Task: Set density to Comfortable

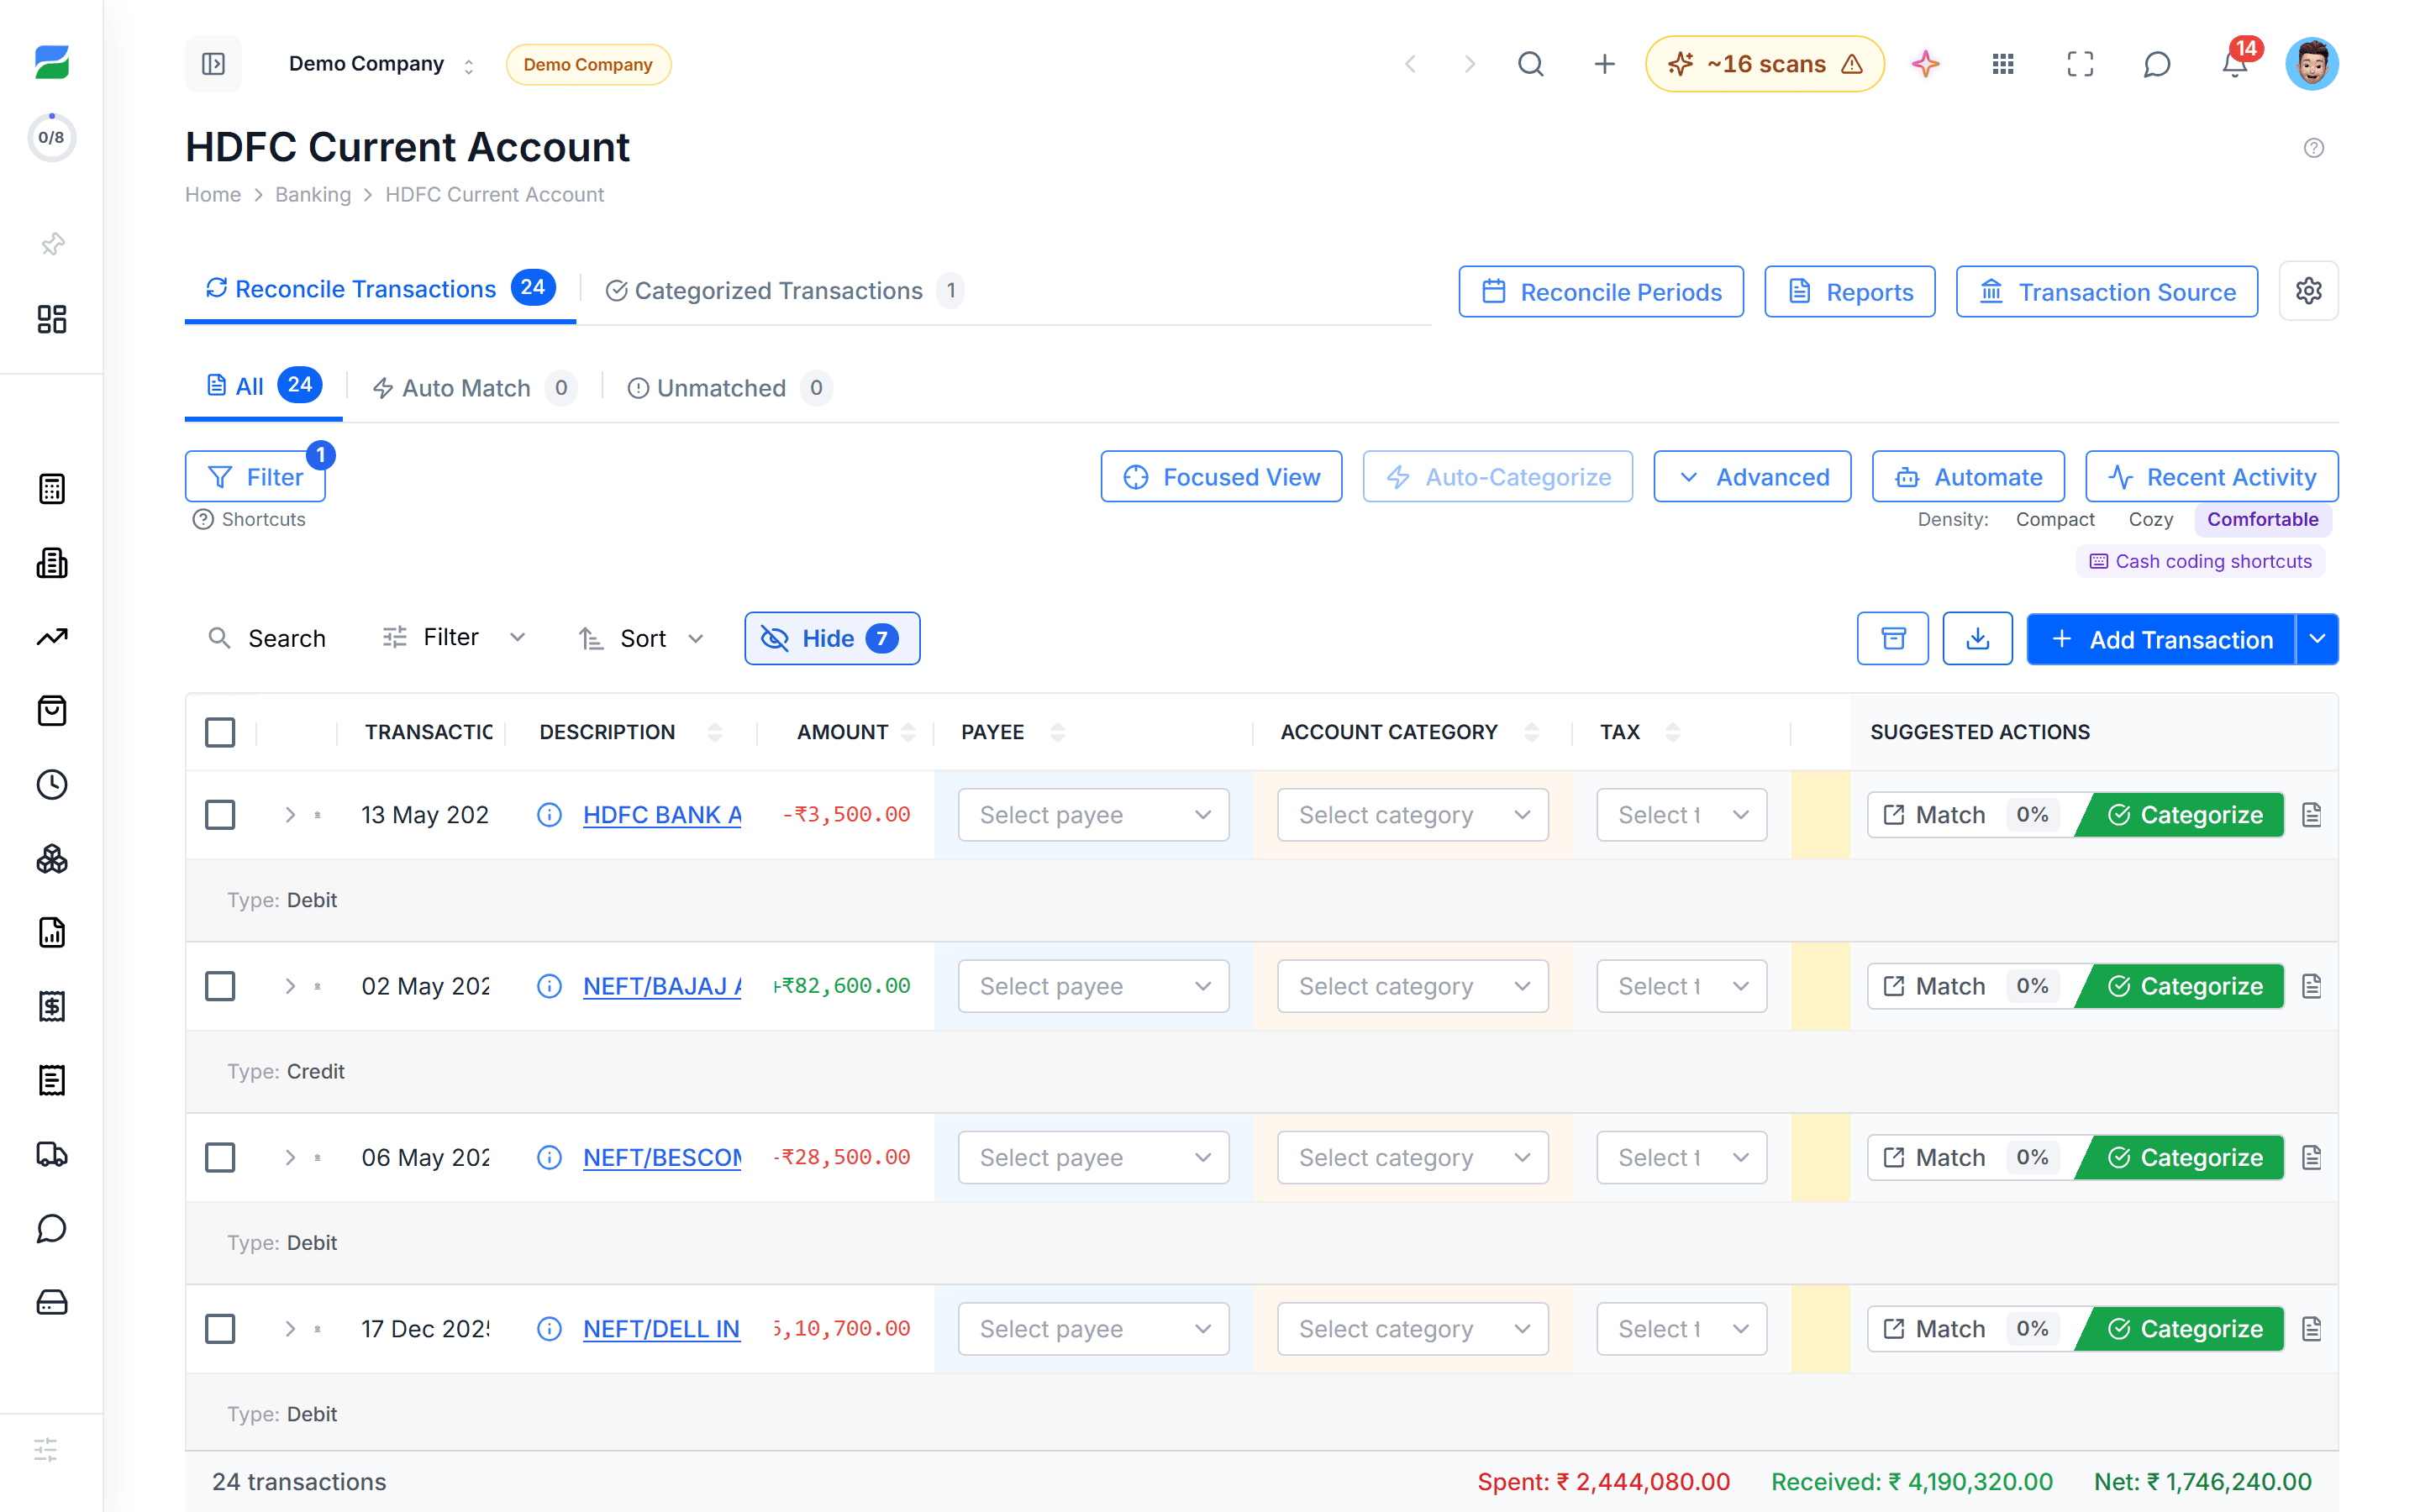Action: (x=2262, y=519)
